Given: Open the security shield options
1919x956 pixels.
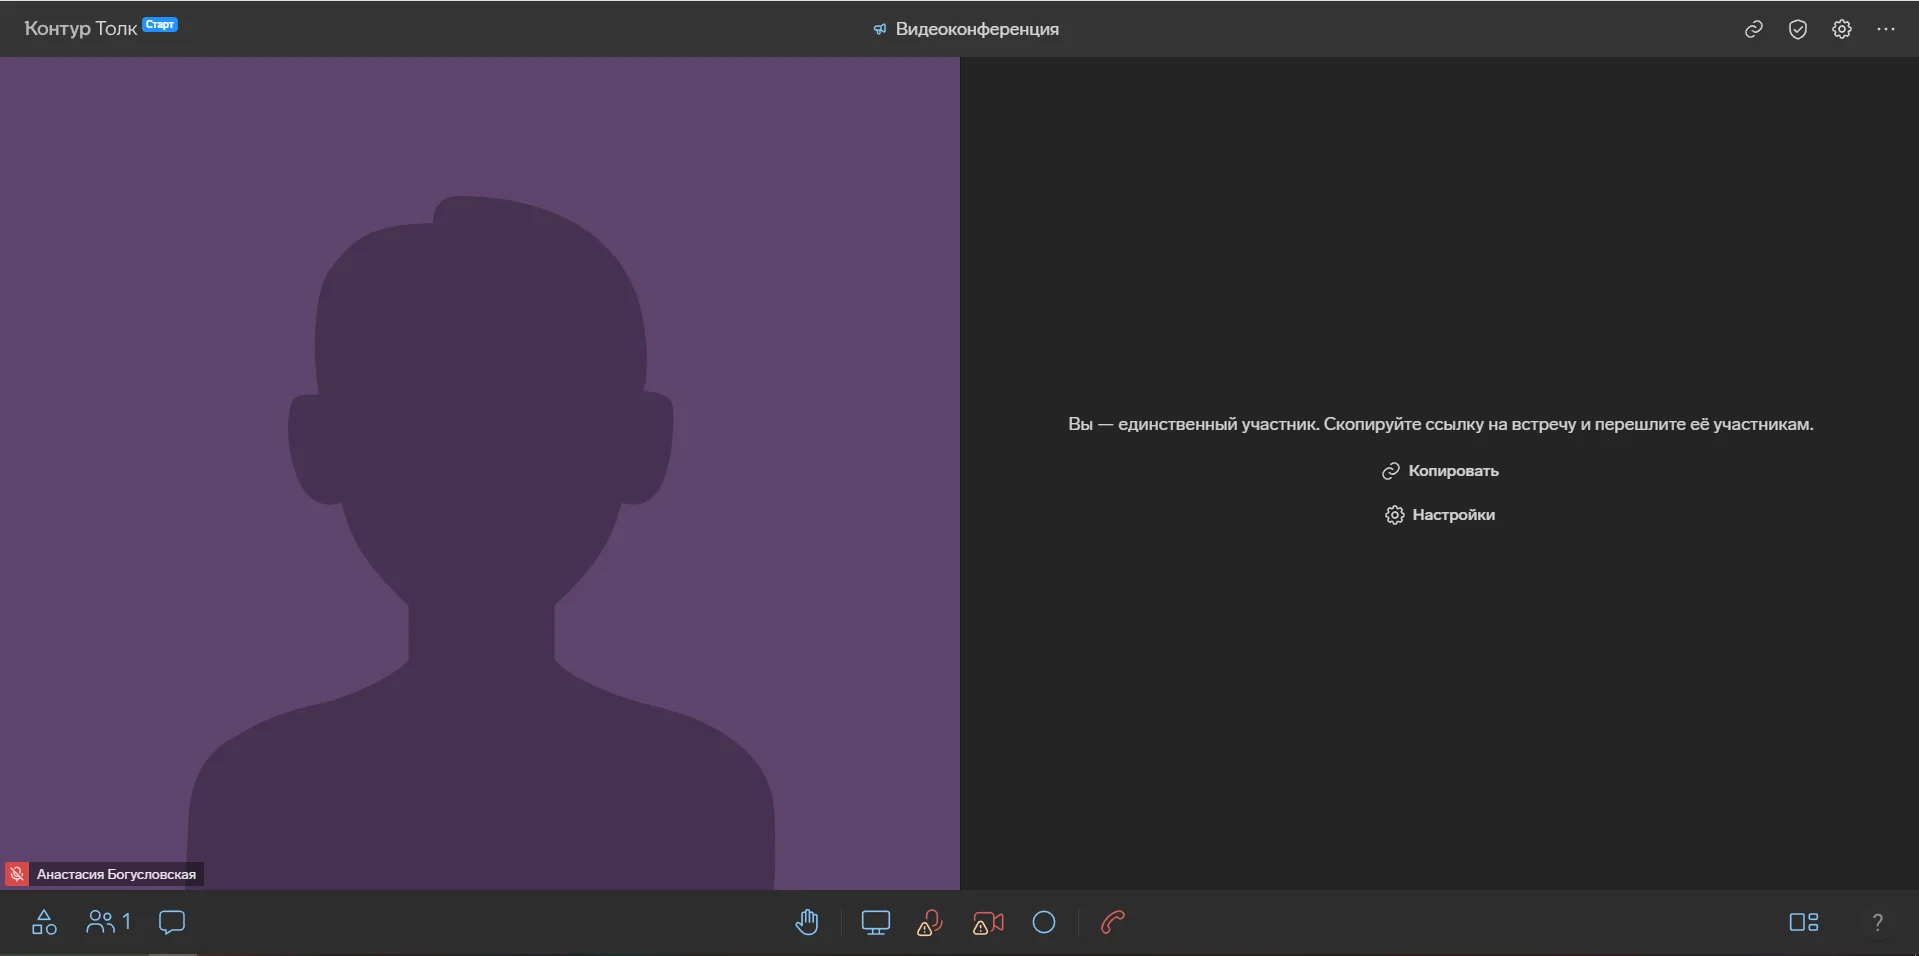Looking at the screenshot, I should tap(1797, 29).
